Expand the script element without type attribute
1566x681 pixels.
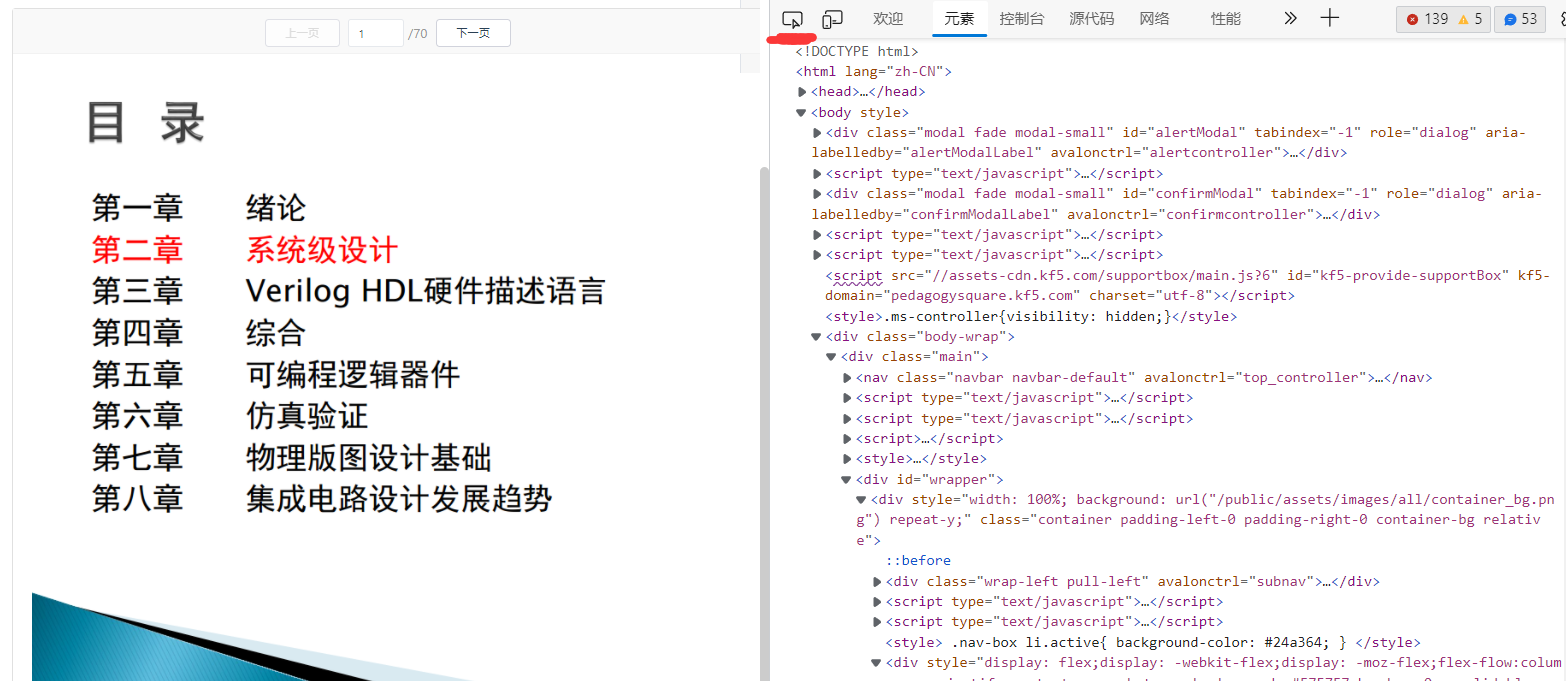pyautogui.click(x=847, y=439)
